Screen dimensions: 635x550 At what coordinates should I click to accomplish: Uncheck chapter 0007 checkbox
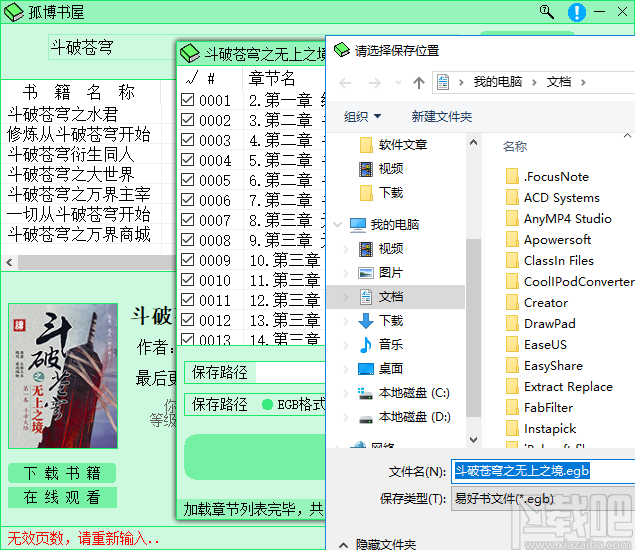tap(187, 220)
